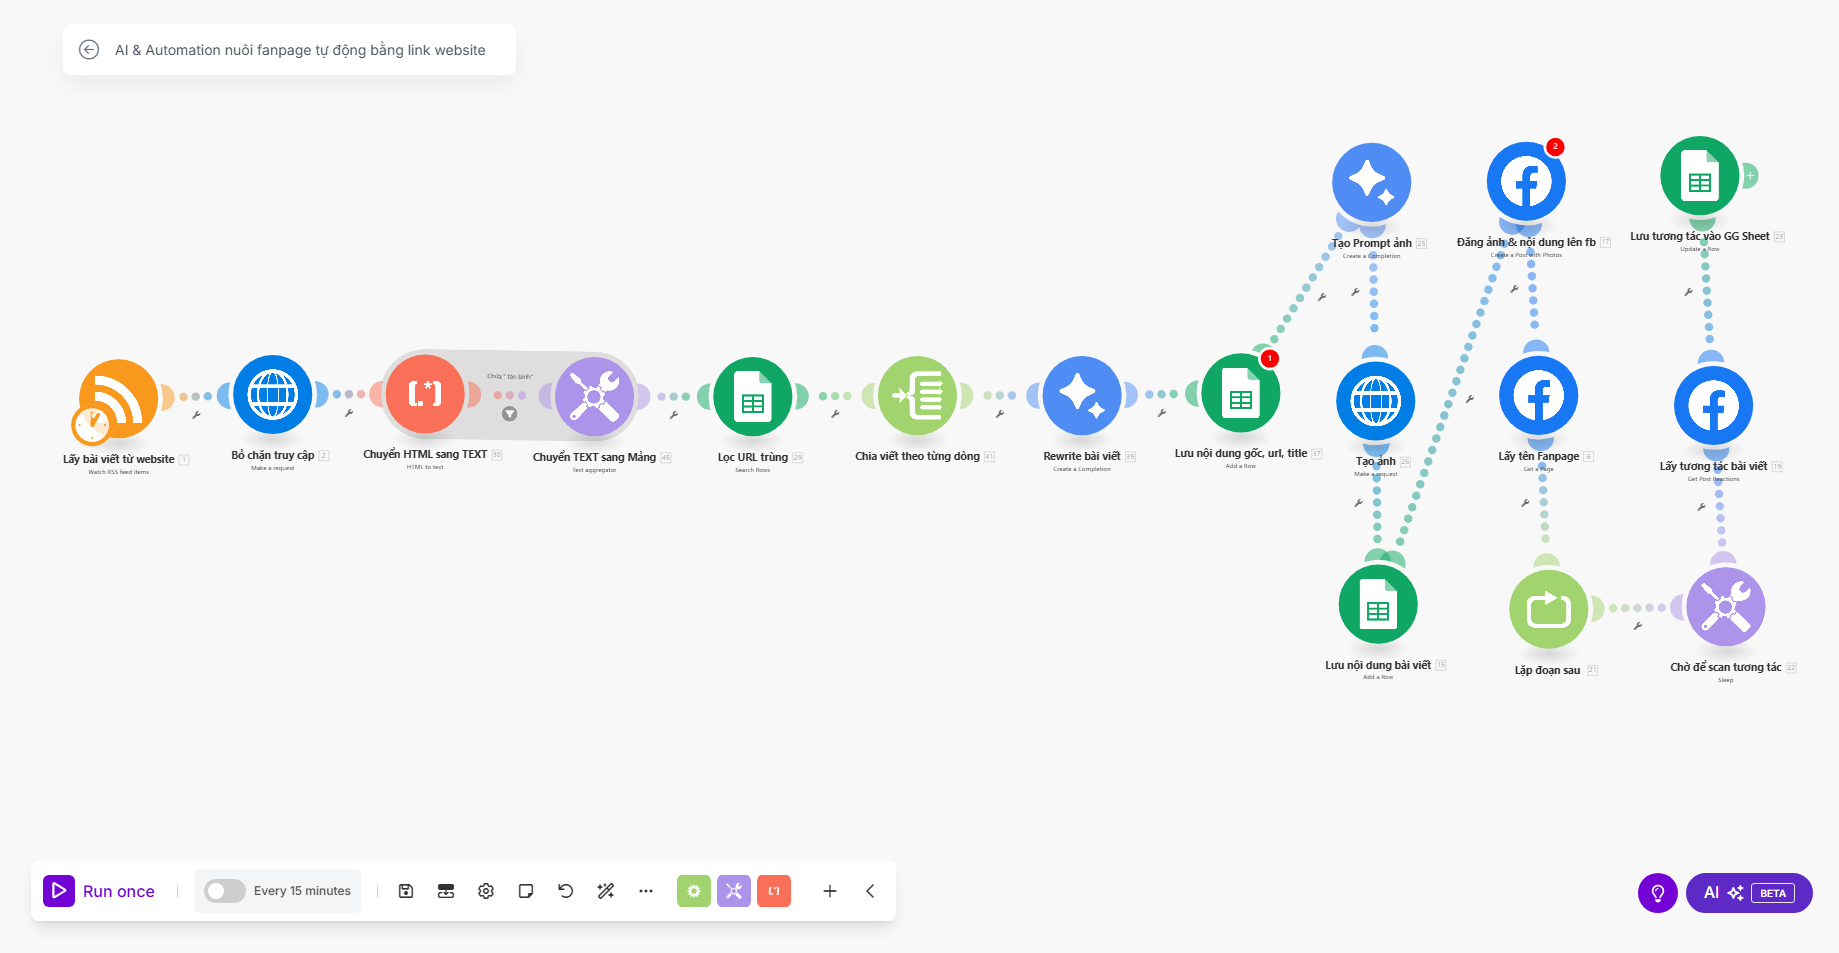Click the plus to add favorite apps

(x=830, y=891)
